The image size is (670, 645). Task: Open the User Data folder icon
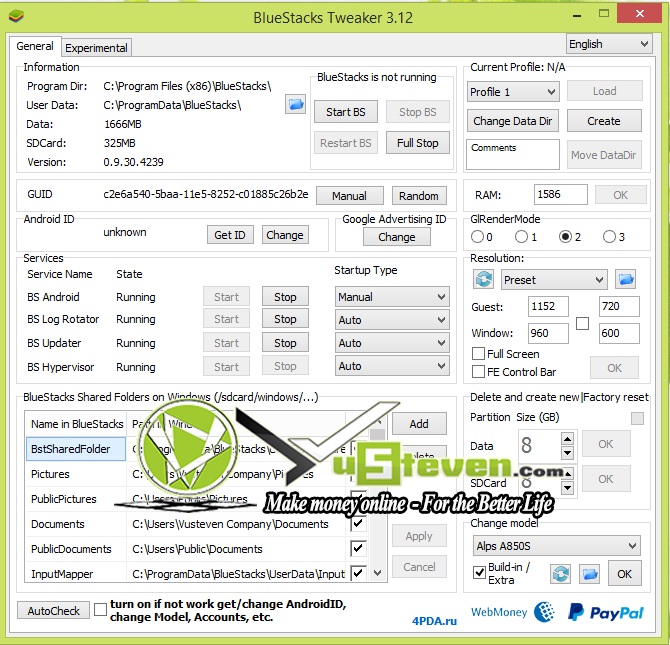(295, 104)
